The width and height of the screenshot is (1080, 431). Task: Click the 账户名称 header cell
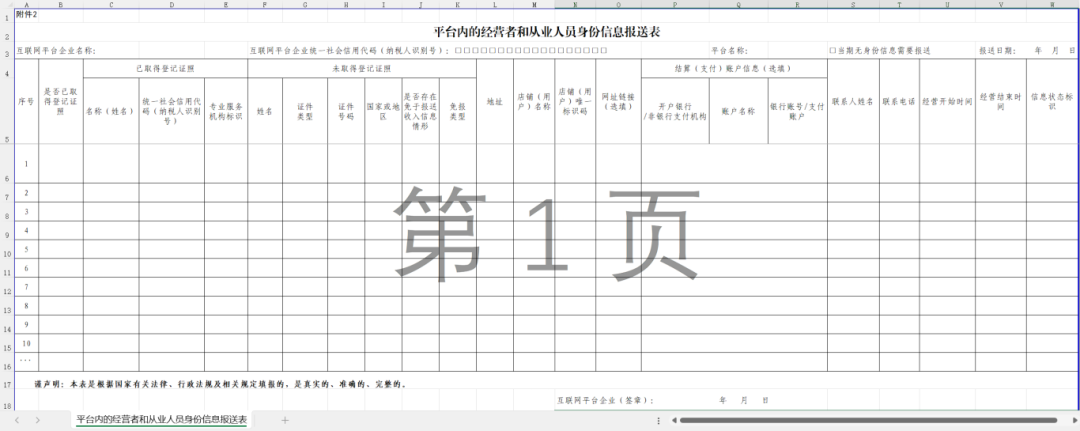tap(738, 110)
